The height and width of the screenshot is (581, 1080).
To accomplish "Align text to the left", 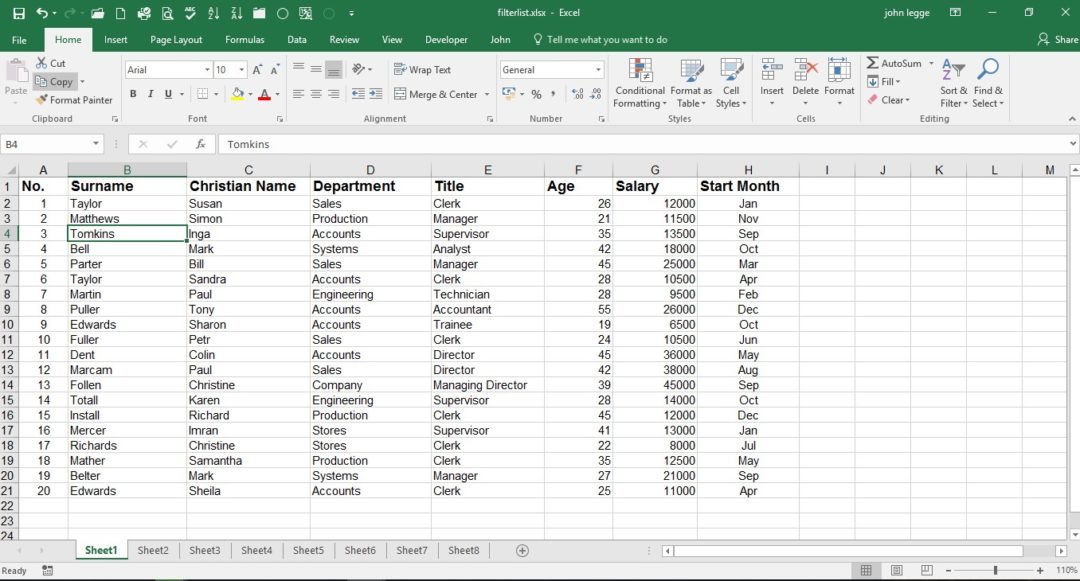I will point(298,94).
